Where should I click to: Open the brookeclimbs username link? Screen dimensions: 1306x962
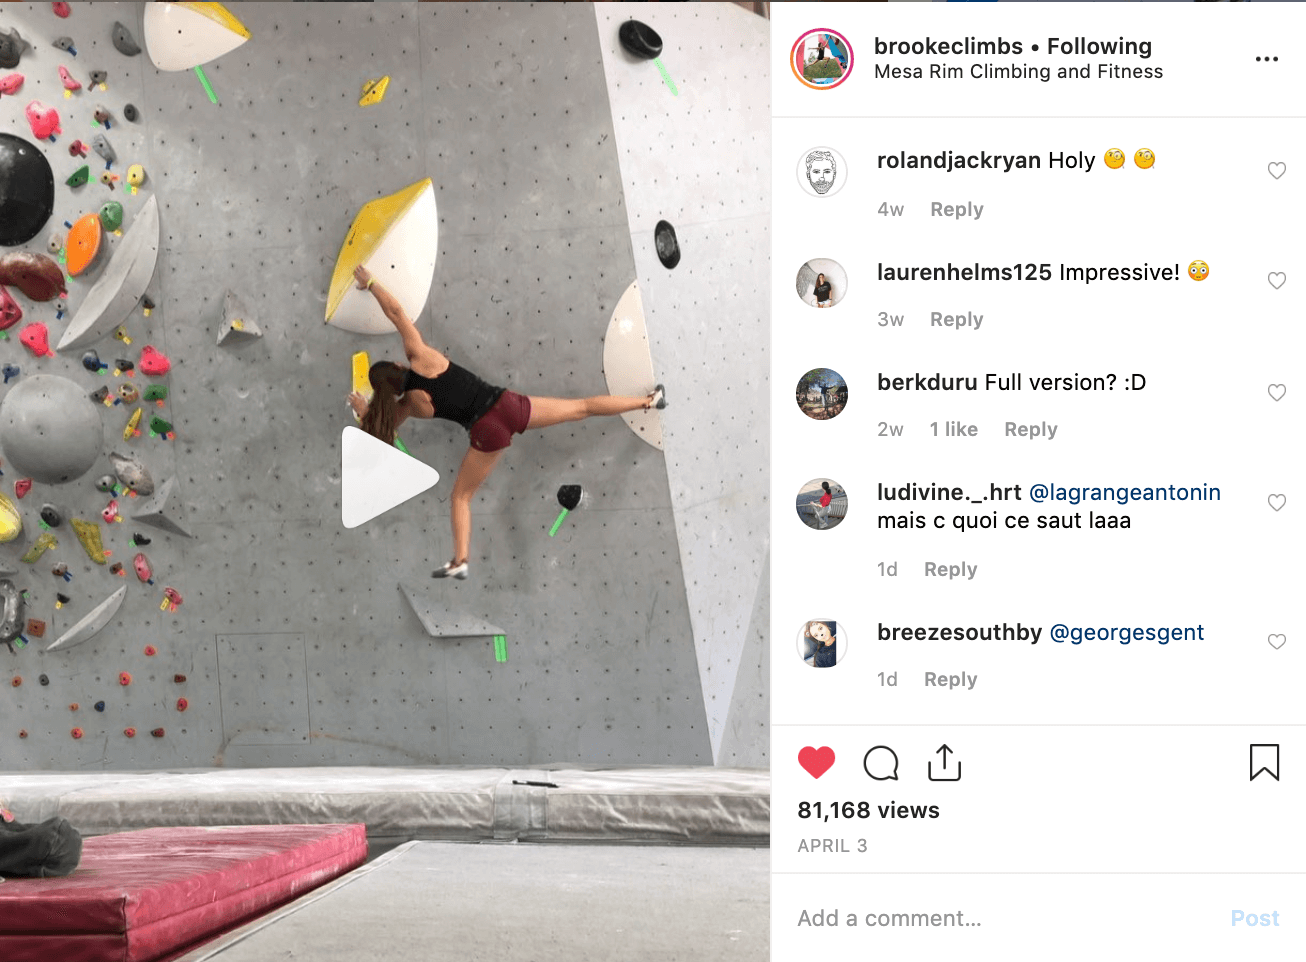(x=948, y=46)
